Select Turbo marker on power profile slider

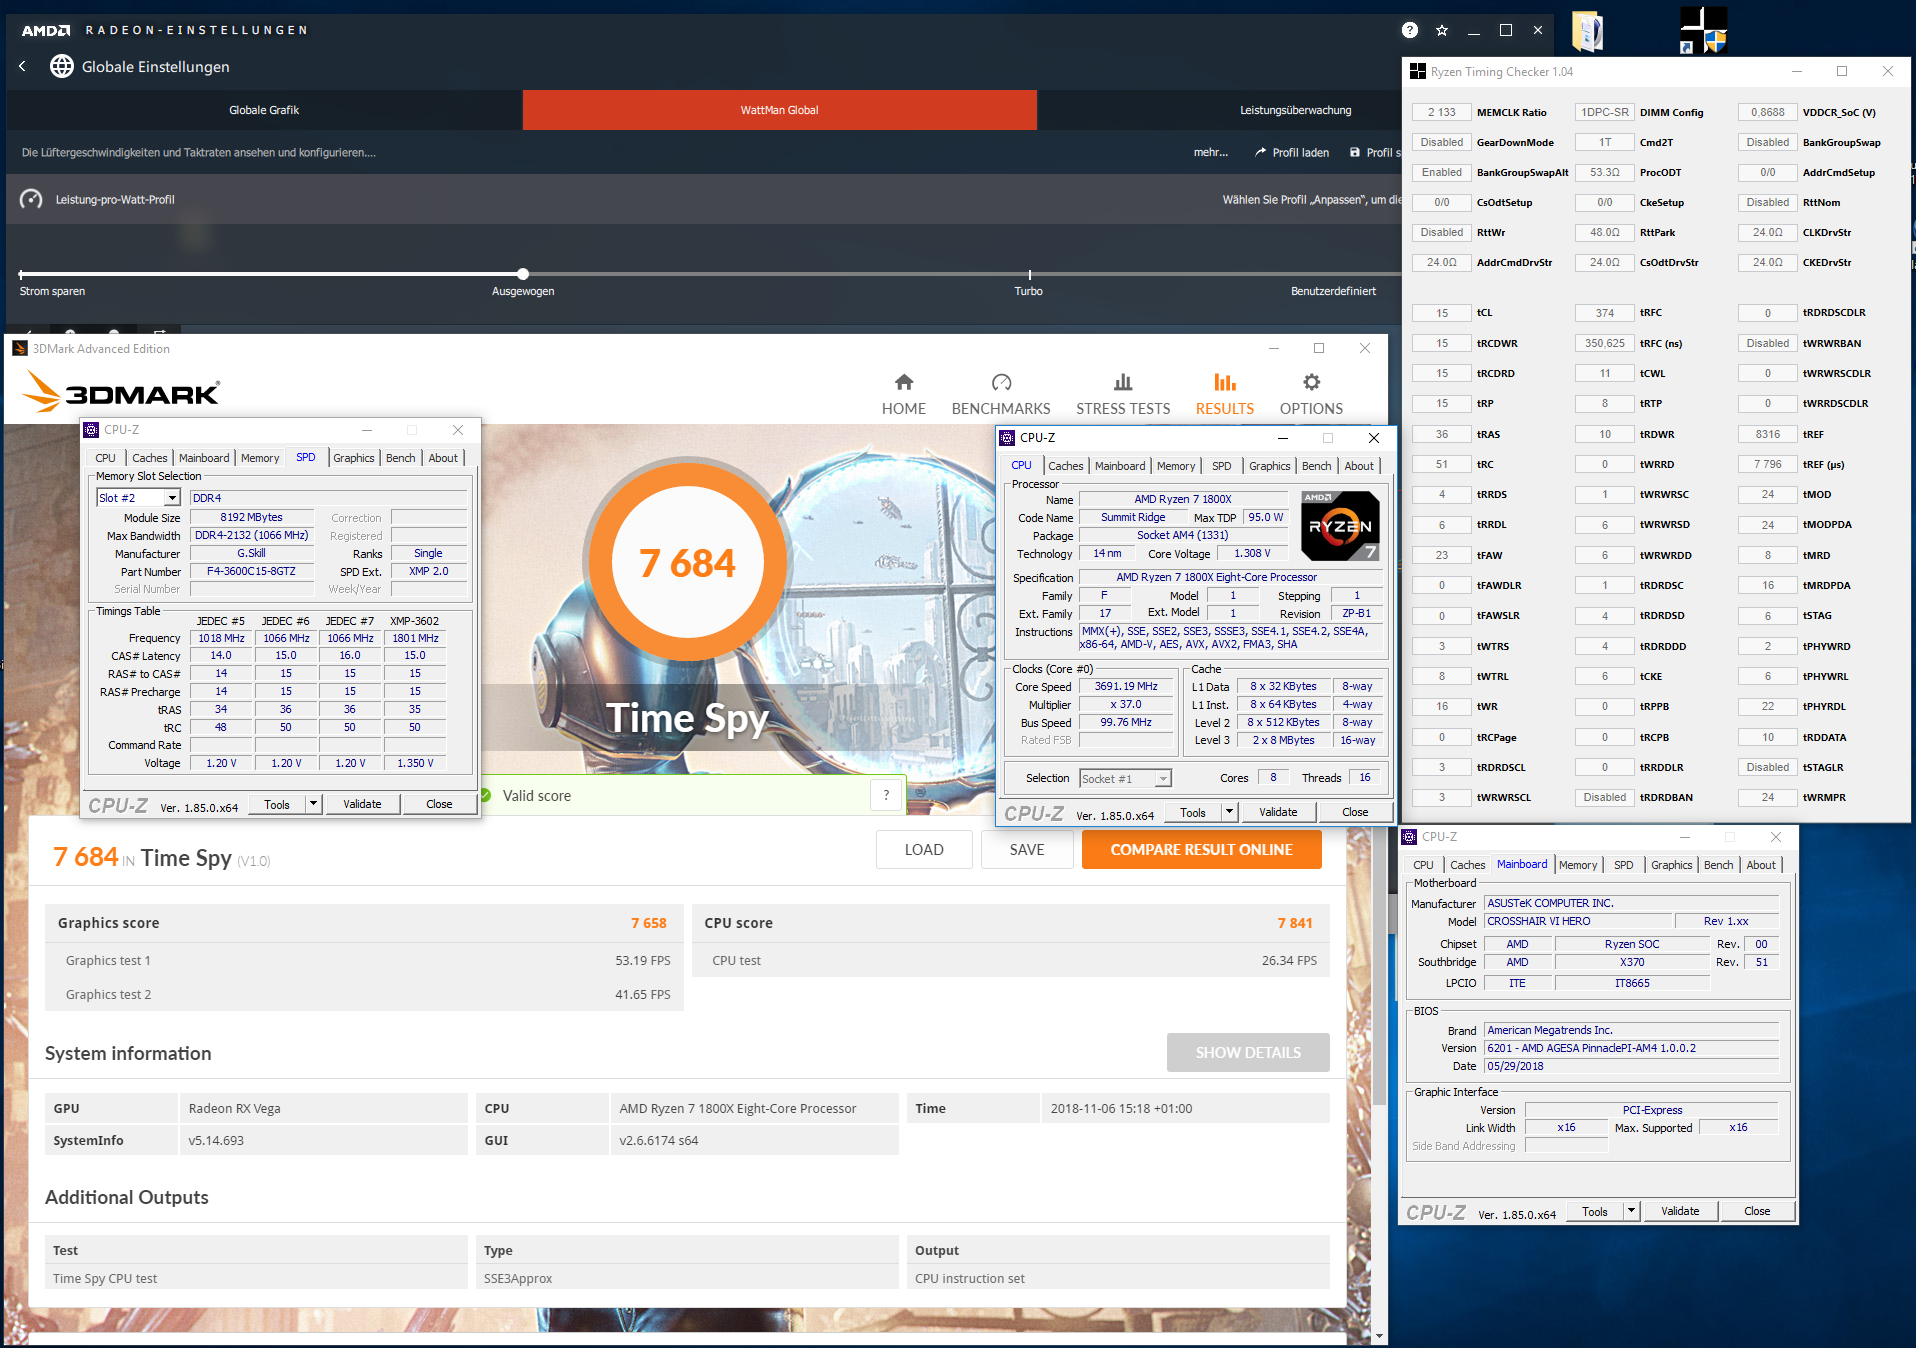(1029, 273)
